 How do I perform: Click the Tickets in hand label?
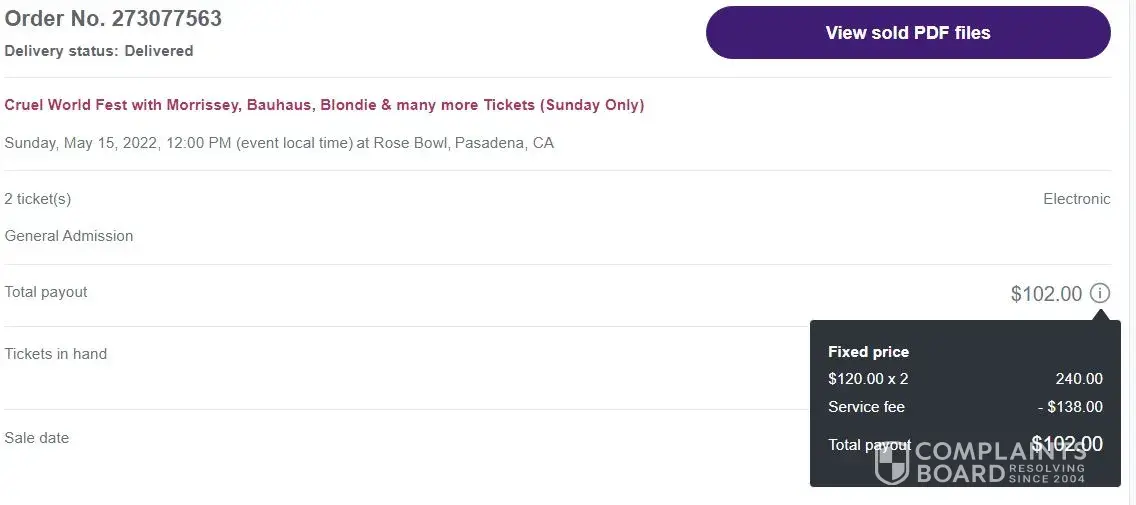click(x=56, y=354)
